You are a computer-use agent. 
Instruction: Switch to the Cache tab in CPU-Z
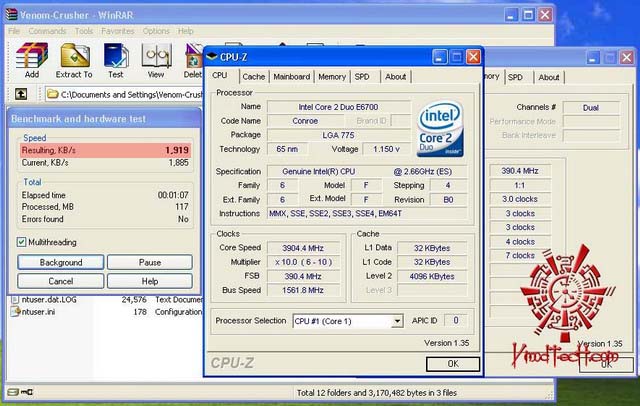click(x=253, y=77)
